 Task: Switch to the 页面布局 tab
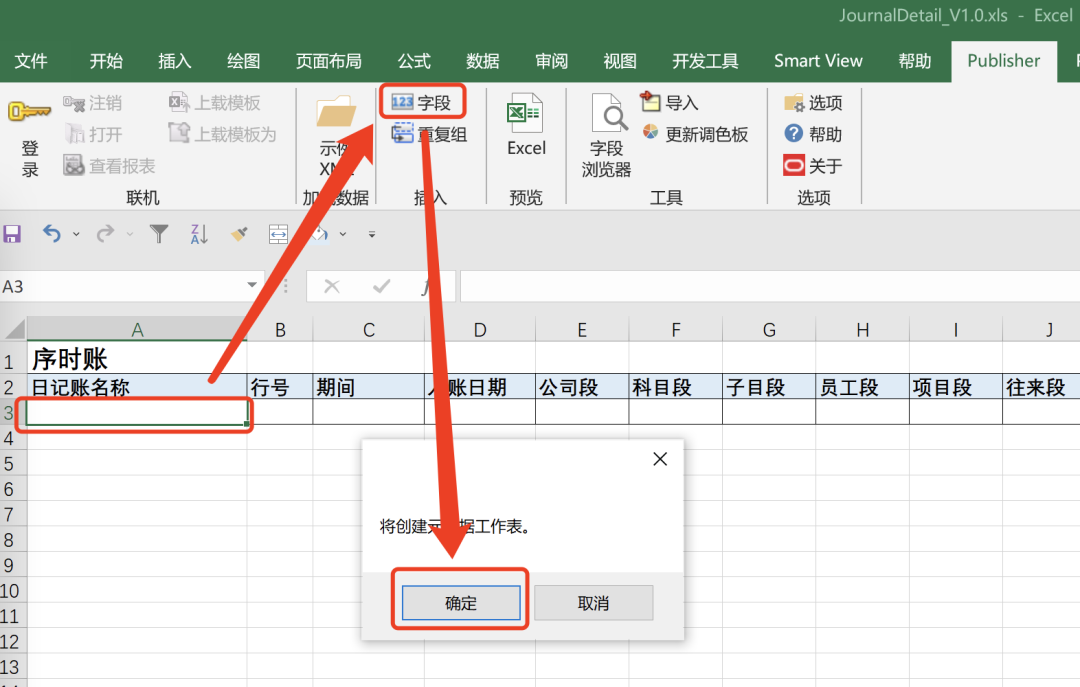pyautogui.click(x=329, y=61)
